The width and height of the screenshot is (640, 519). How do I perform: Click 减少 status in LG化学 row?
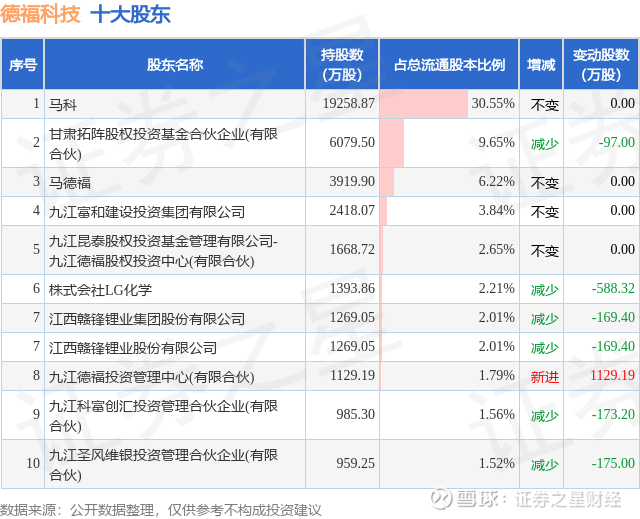pos(544,290)
